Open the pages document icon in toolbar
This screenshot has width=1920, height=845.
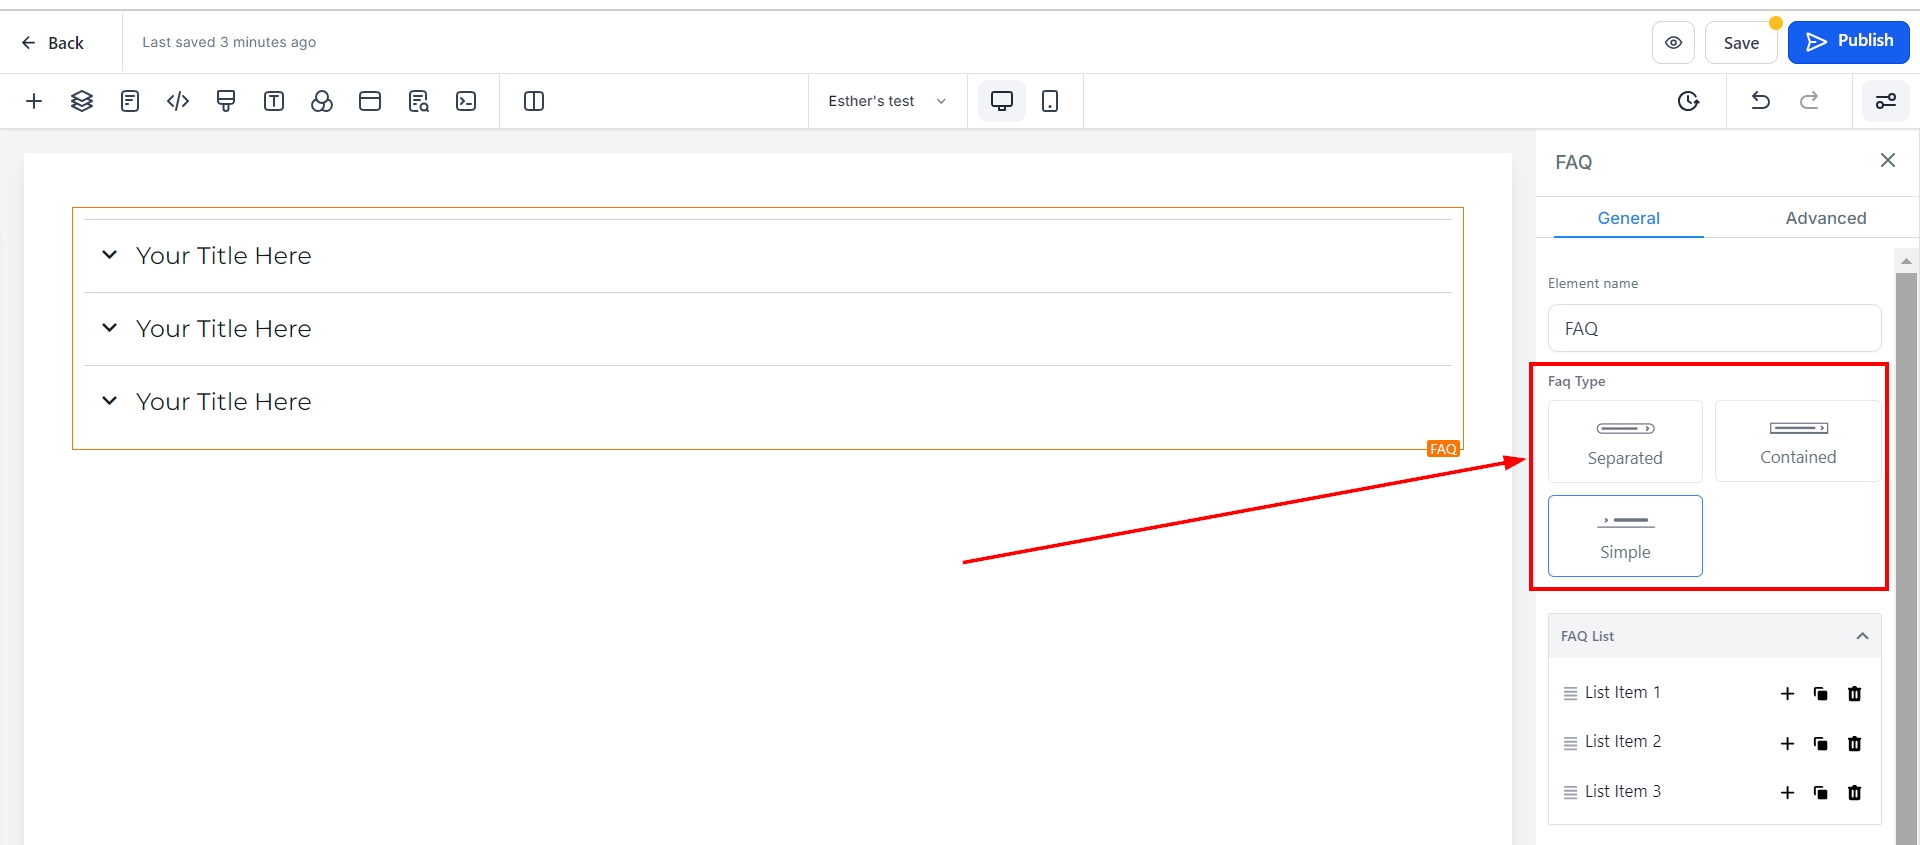pos(130,101)
